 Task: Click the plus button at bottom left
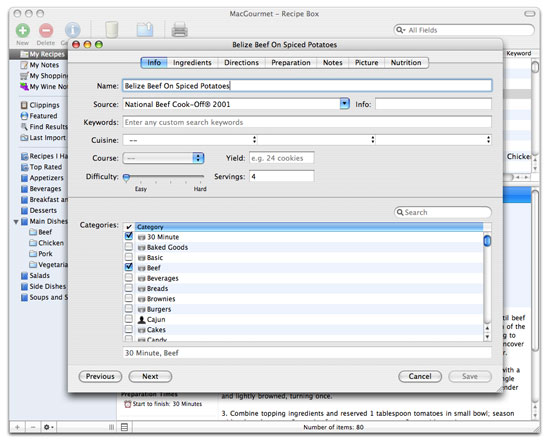pos(18,427)
